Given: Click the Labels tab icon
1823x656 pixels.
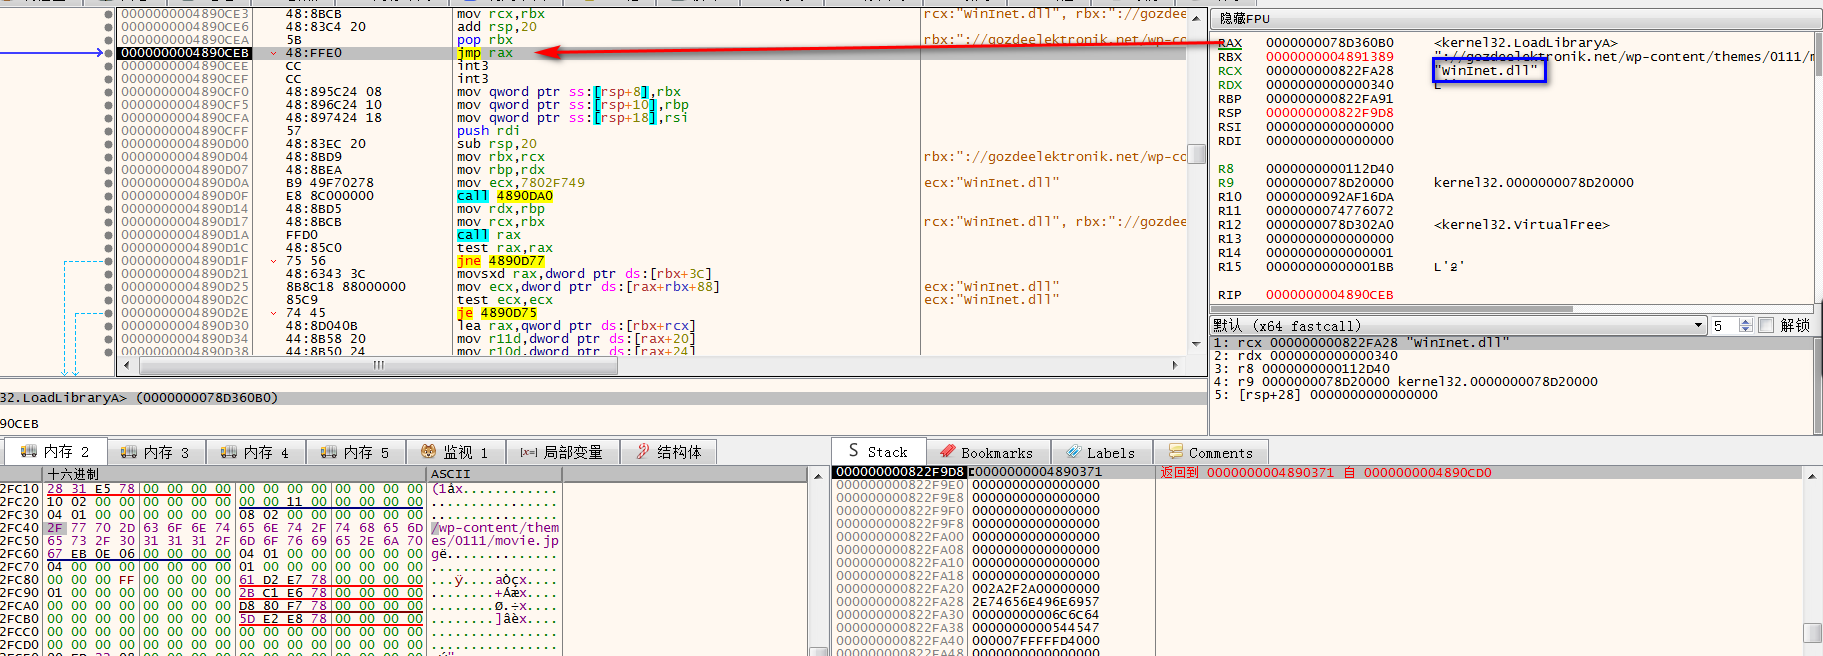Looking at the screenshot, I should (1073, 452).
